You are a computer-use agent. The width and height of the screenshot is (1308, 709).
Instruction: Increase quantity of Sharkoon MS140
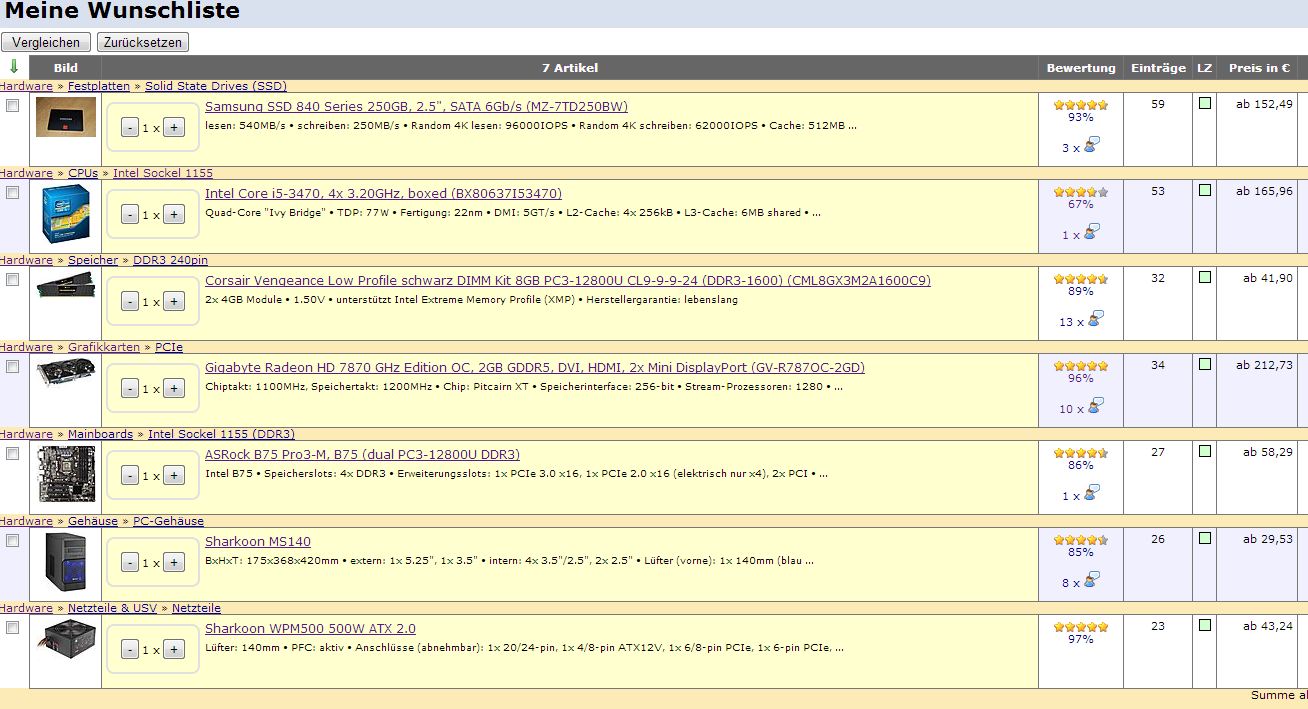[x=174, y=563]
